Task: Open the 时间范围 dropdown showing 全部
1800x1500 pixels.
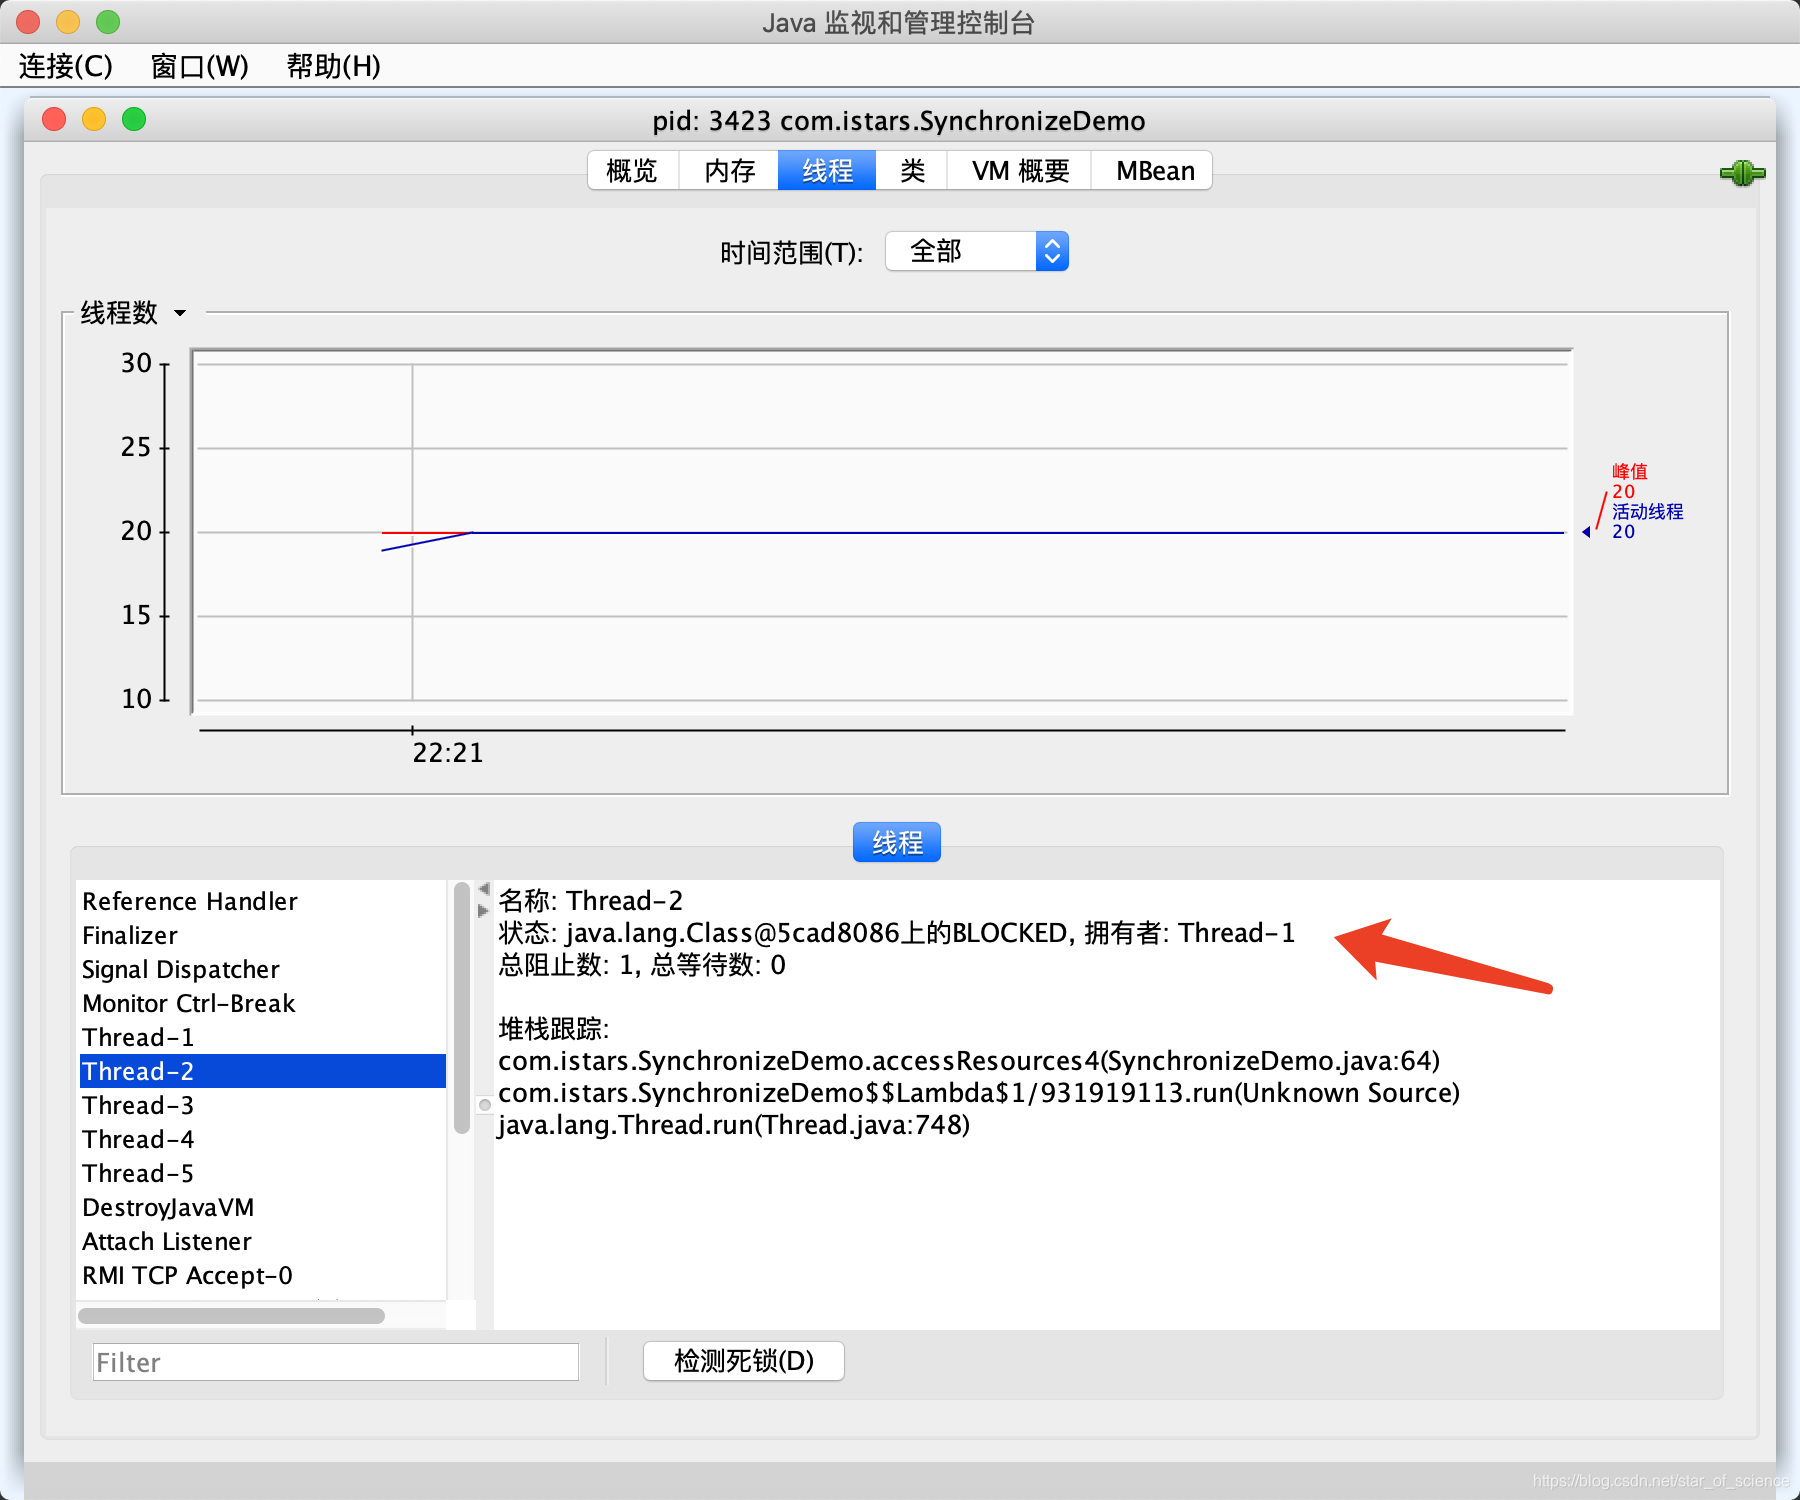Action: click(x=977, y=251)
